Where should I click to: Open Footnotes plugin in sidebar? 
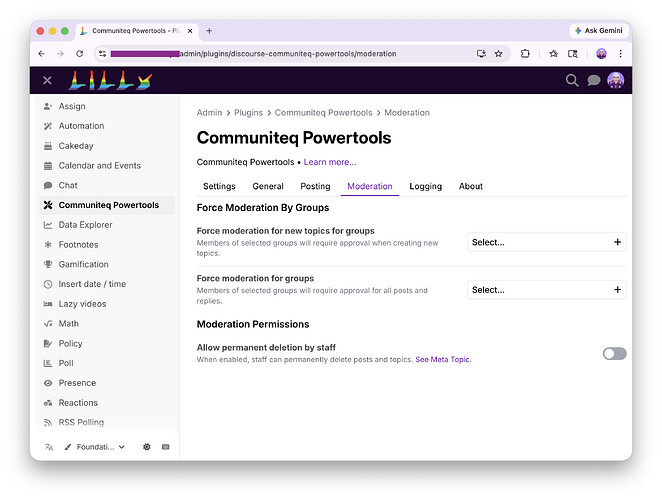(x=107, y=244)
